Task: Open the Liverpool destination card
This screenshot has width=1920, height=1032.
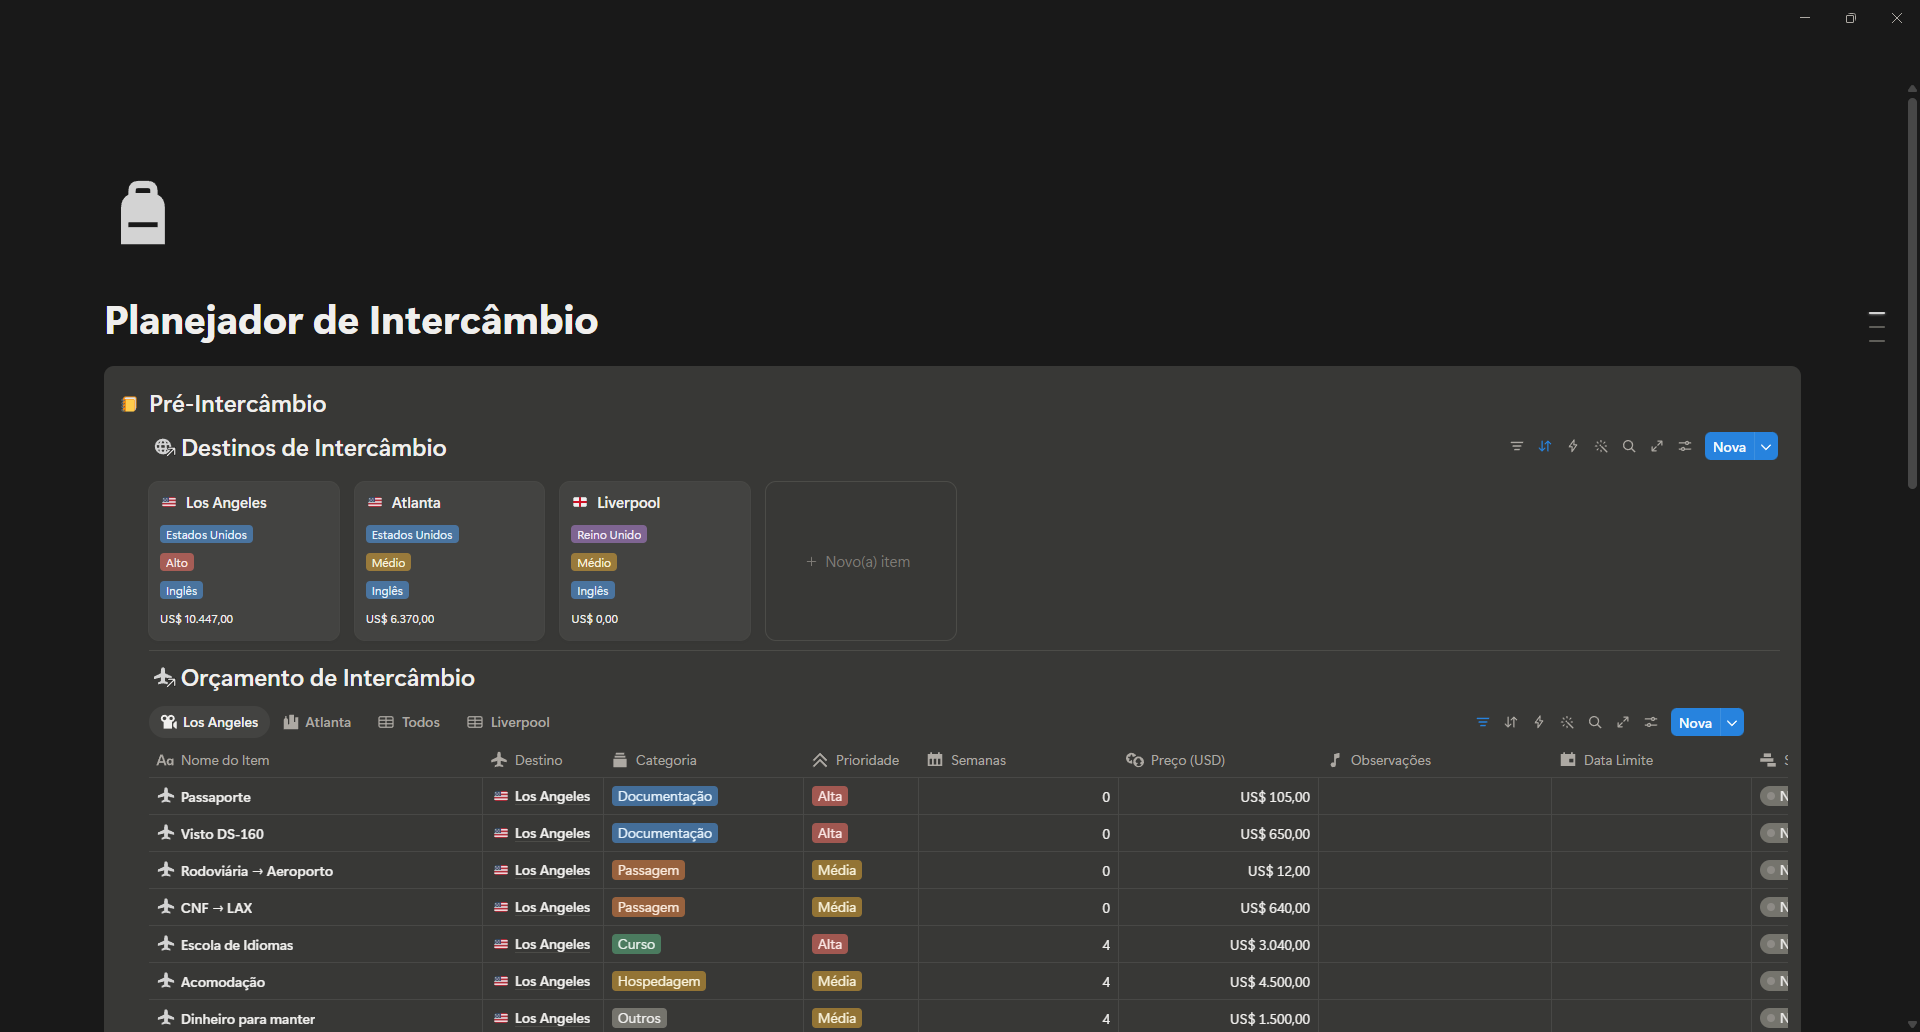Action: click(x=655, y=560)
